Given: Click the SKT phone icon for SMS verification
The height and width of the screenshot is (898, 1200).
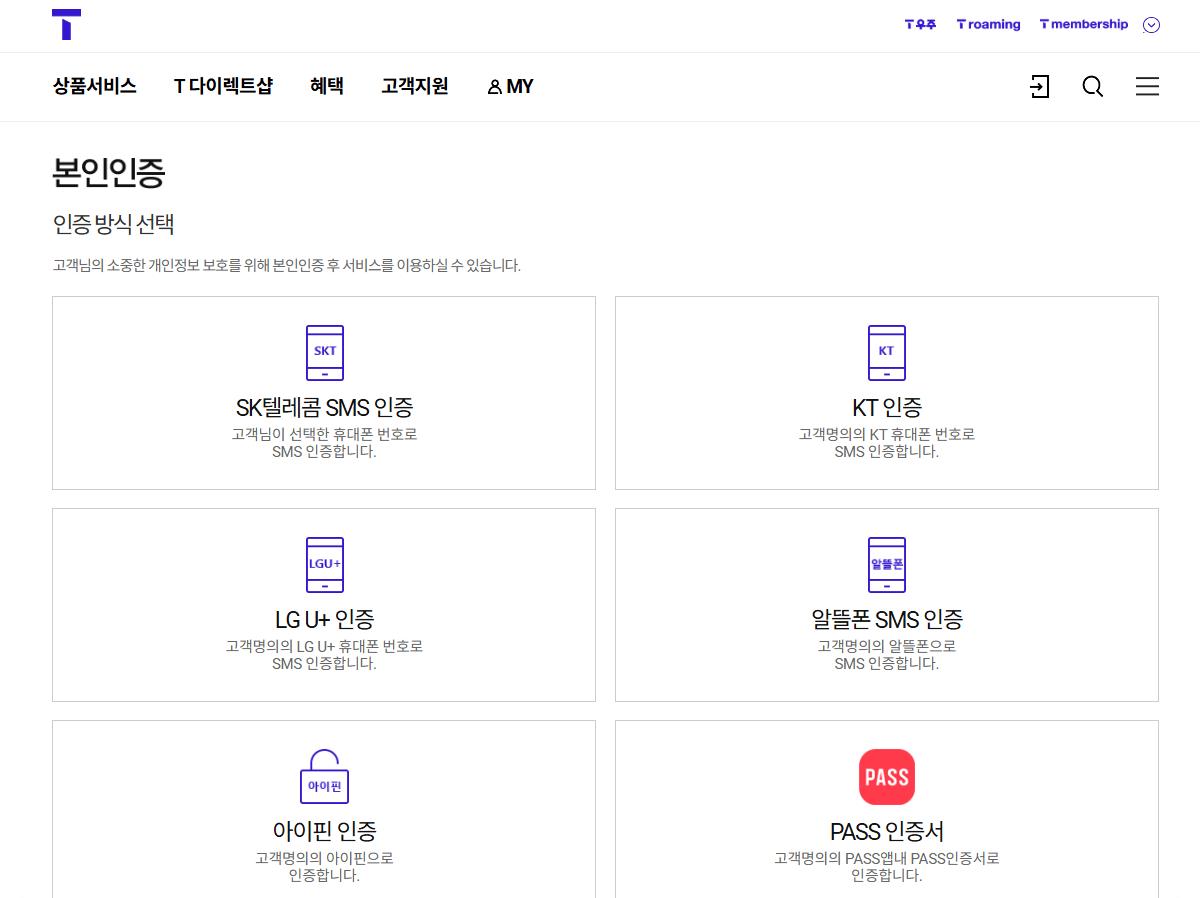Looking at the screenshot, I should coord(324,352).
